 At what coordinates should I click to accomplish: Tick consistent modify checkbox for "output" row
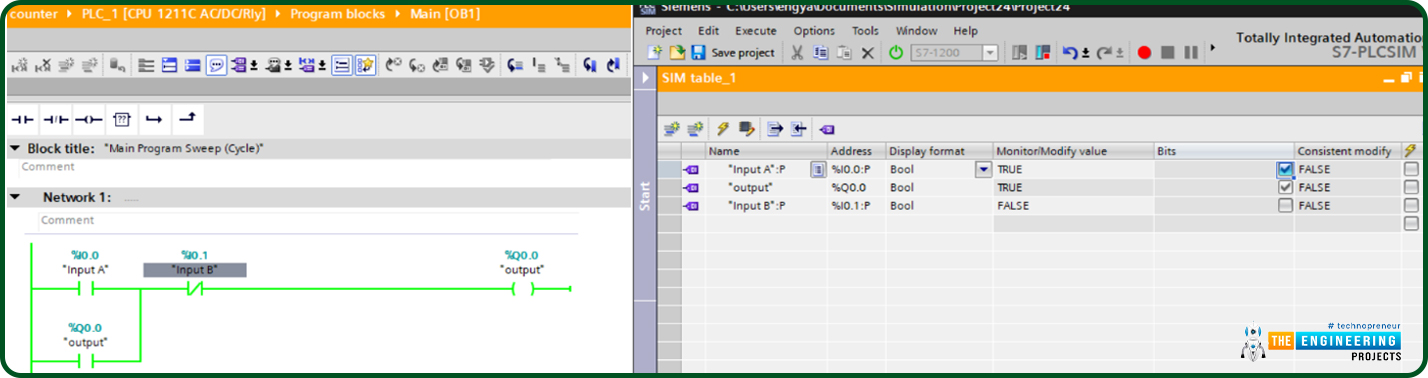click(x=1411, y=187)
